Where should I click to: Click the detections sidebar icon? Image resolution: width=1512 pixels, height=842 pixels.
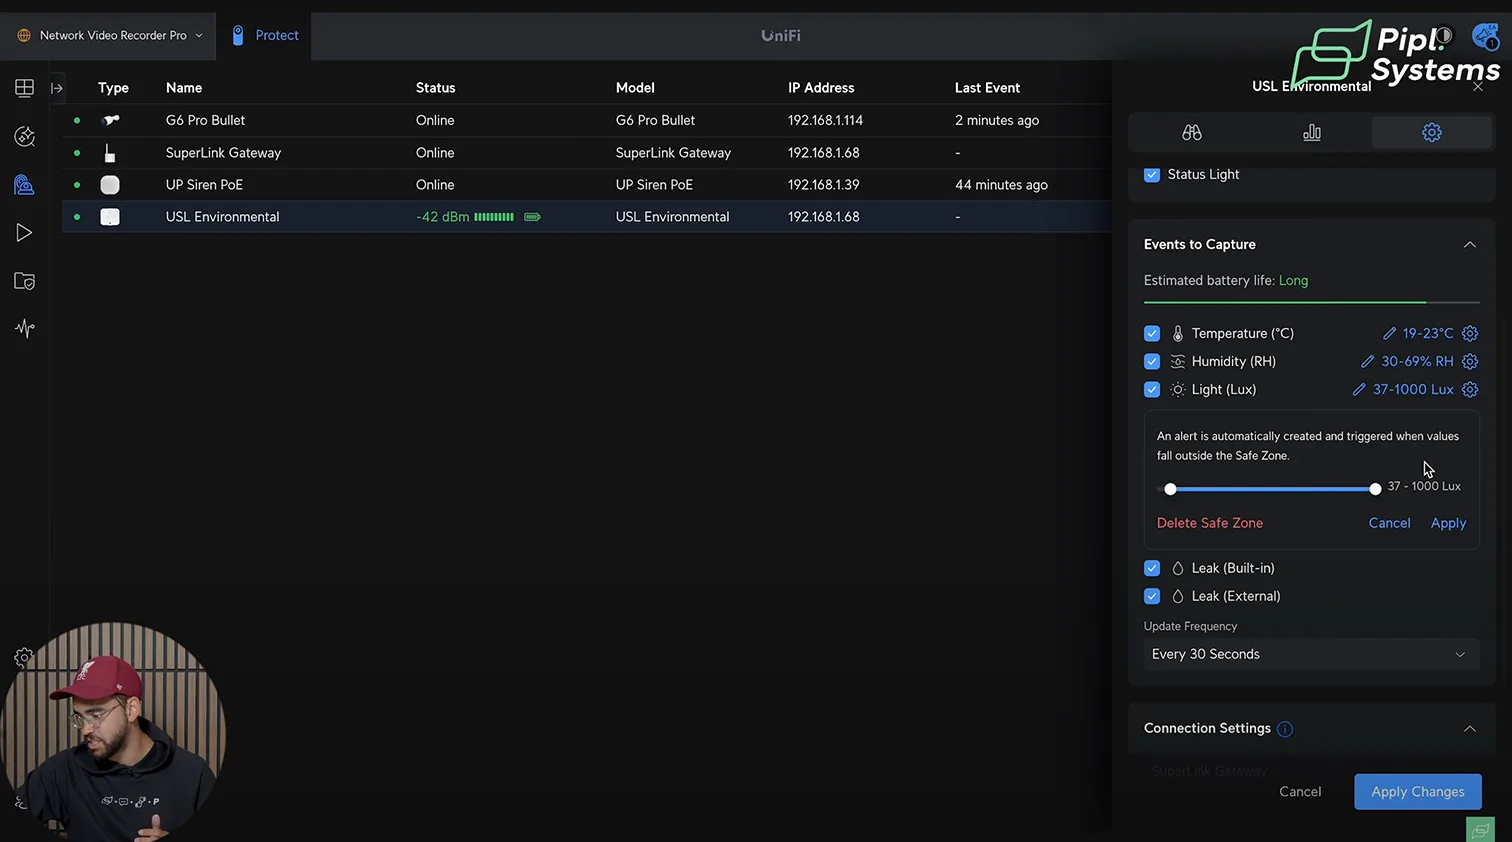point(24,136)
